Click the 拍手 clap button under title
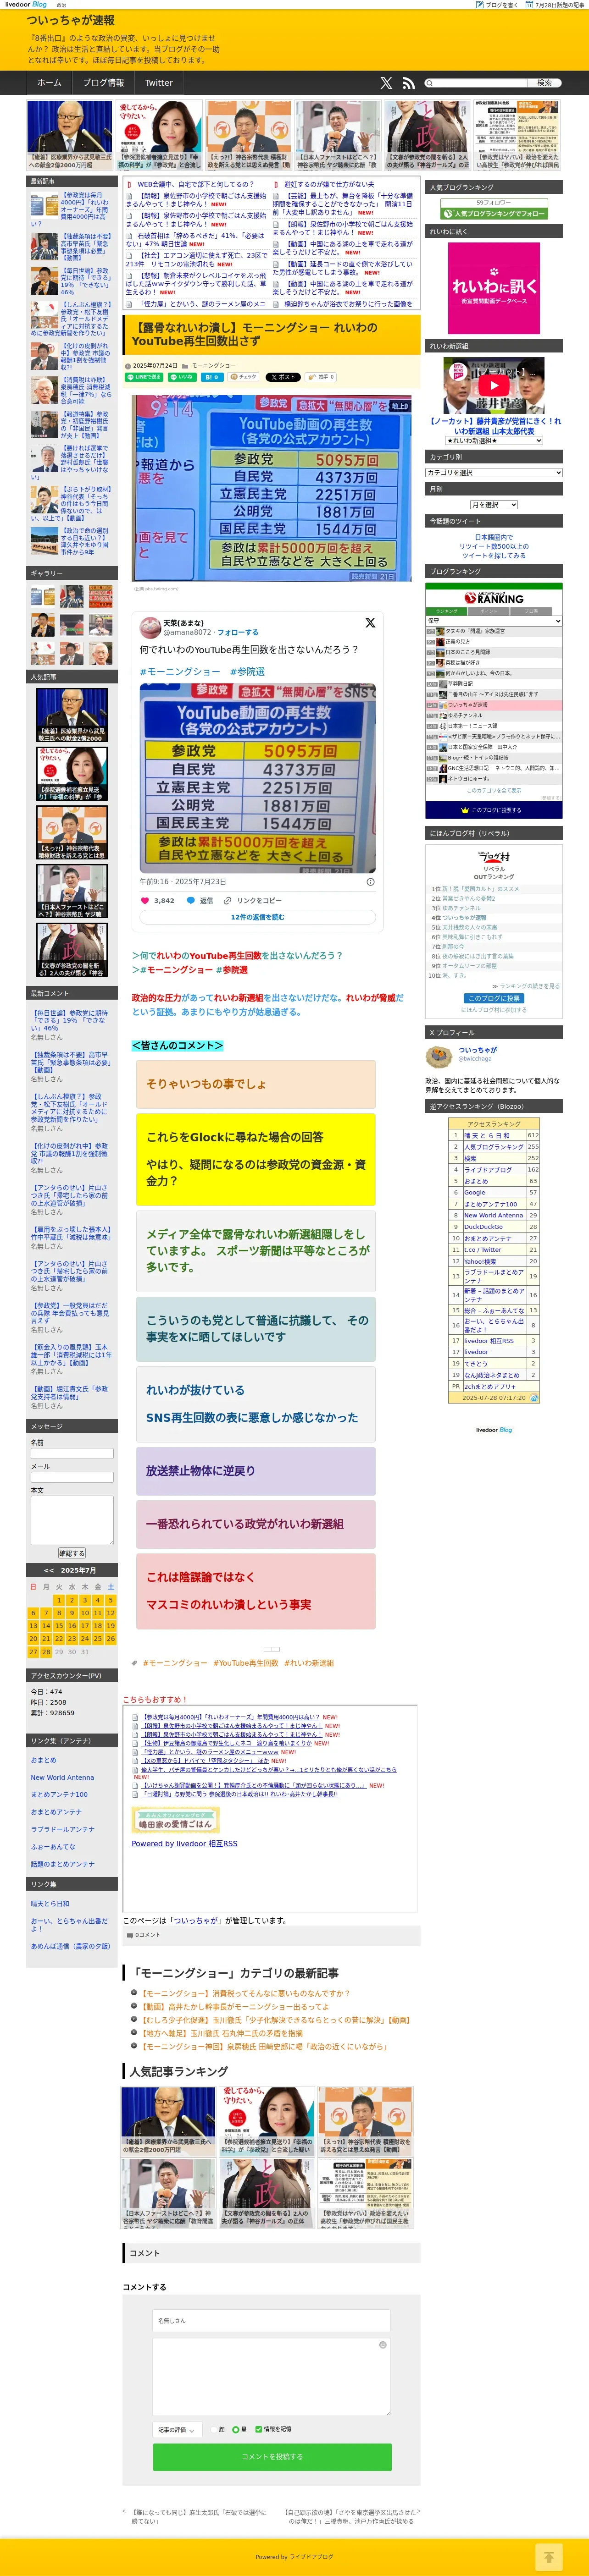The height and width of the screenshot is (2576, 589). pos(320,377)
